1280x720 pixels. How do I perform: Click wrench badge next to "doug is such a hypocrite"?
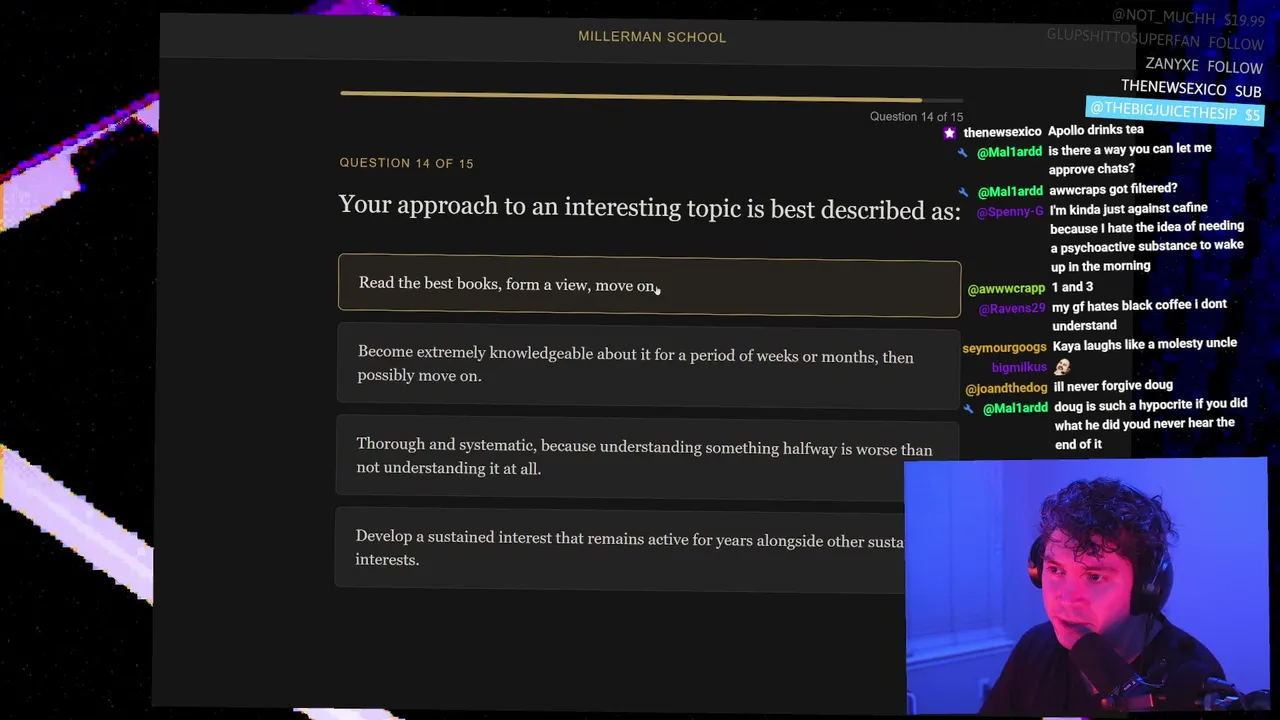968,409
